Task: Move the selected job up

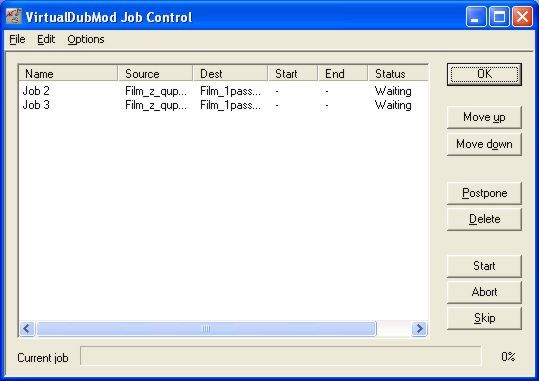Action: (484, 117)
